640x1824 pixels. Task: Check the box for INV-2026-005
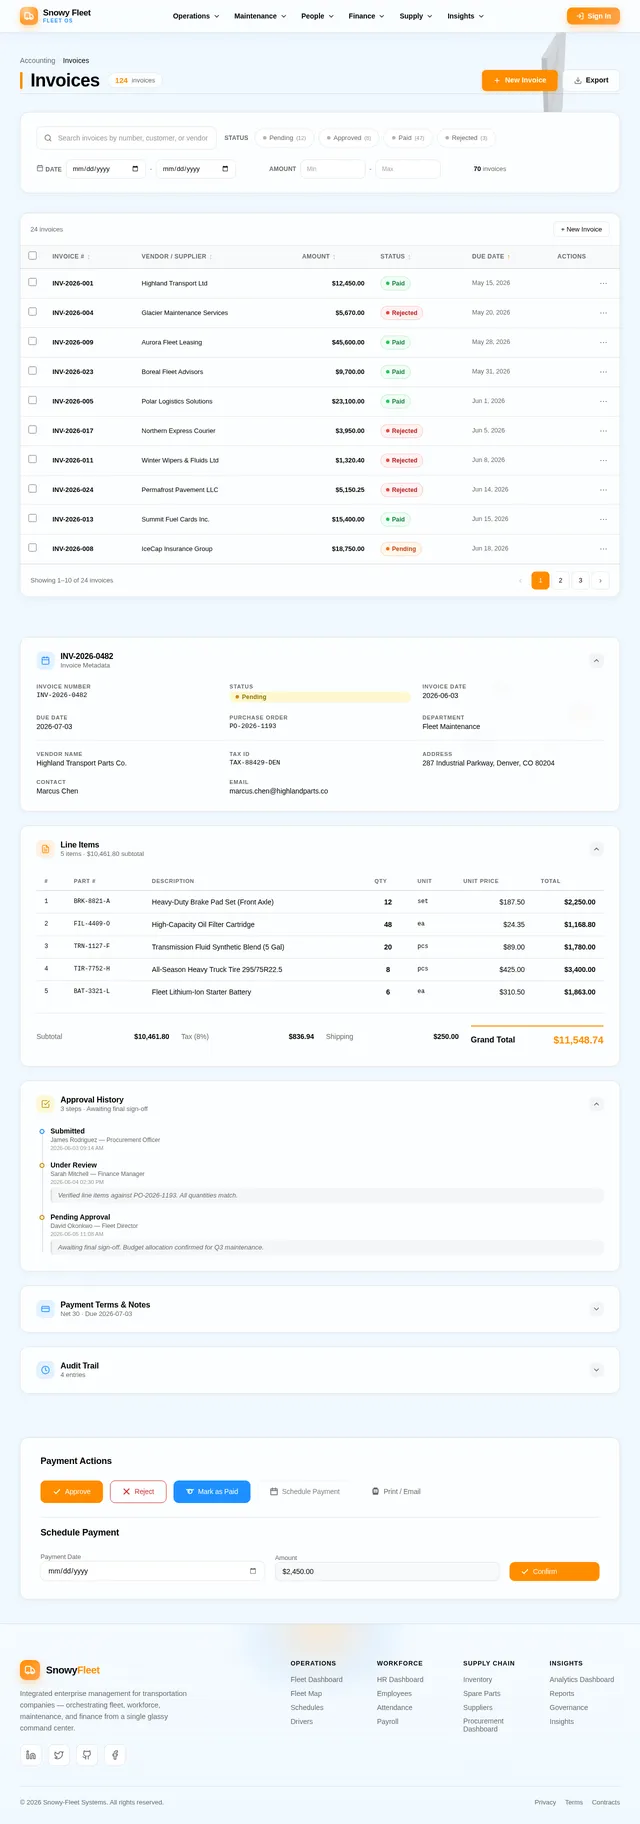pos(33,401)
